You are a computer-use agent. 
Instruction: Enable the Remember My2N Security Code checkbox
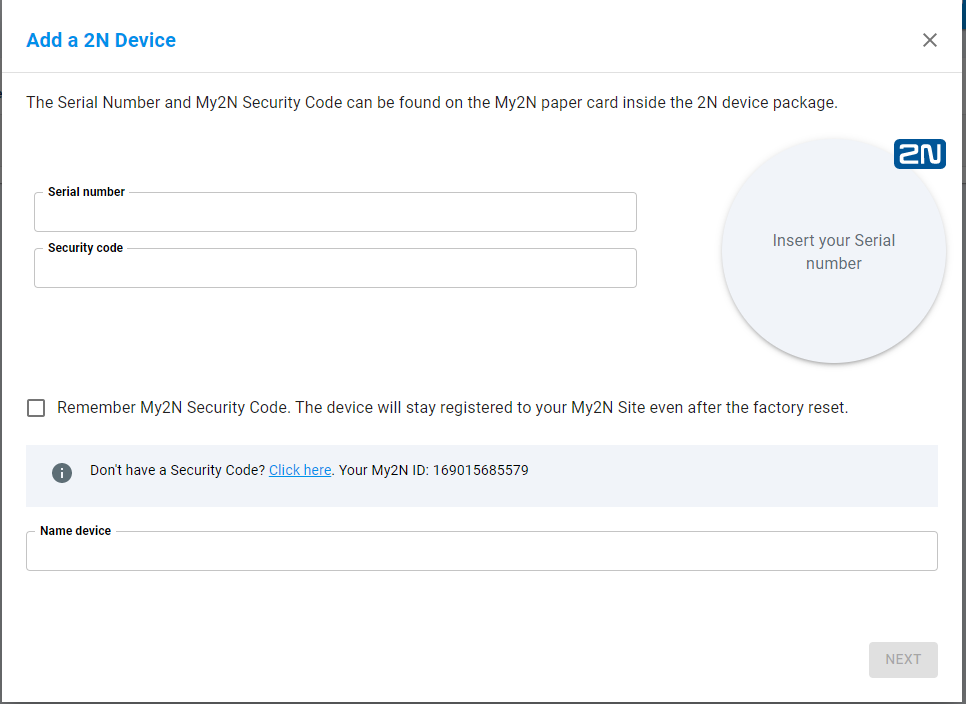coord(36,408)
